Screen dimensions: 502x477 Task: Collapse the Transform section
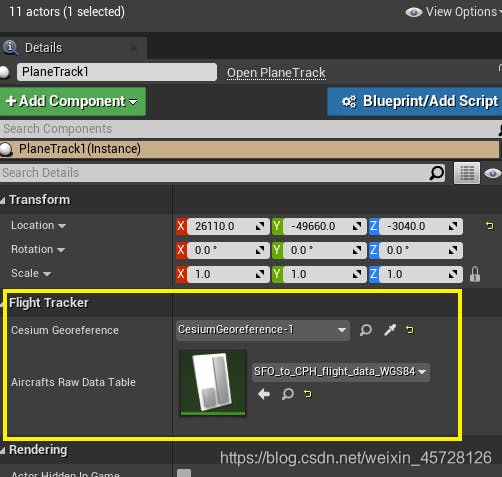tap(3, 200)
